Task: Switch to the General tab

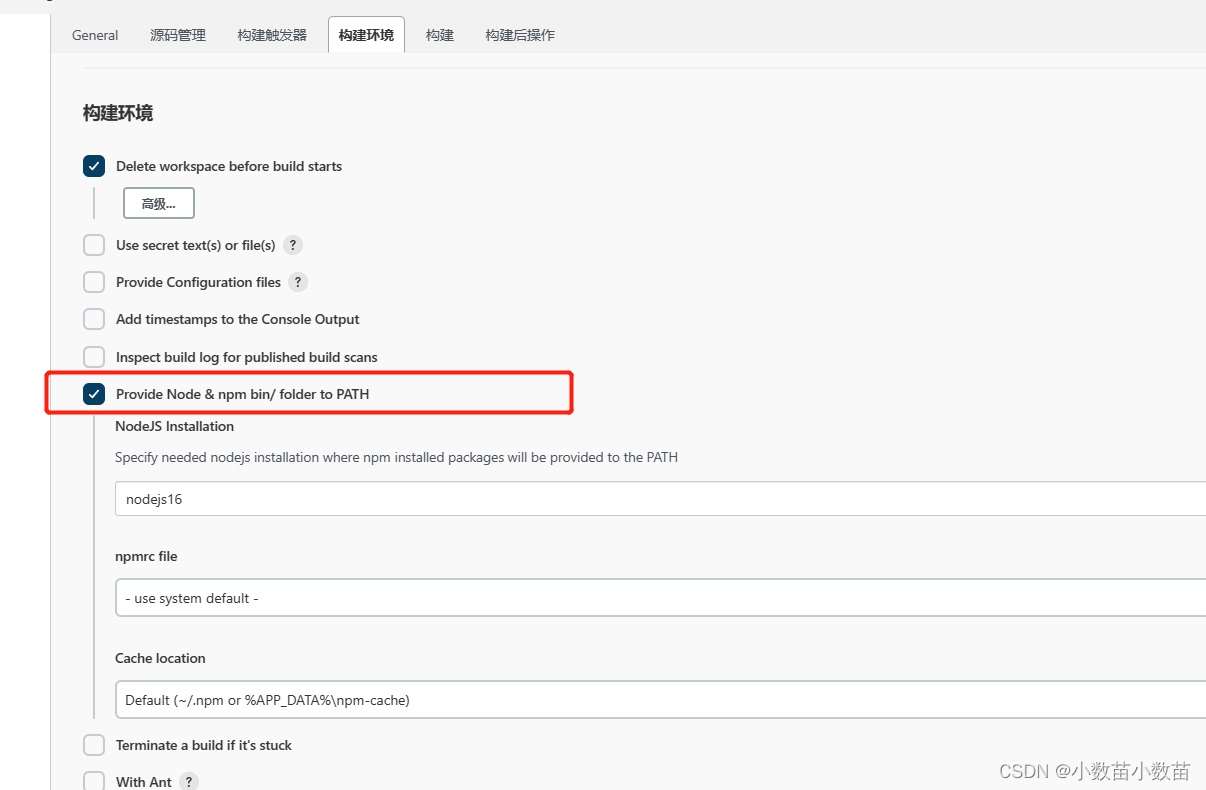Action: [95, 35]
